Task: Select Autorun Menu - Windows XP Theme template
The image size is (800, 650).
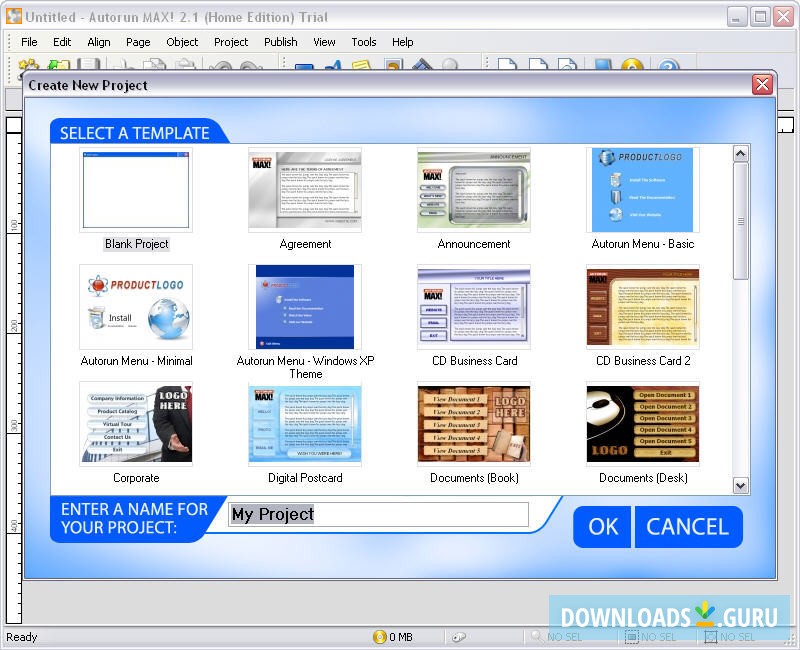Action: 305,307
